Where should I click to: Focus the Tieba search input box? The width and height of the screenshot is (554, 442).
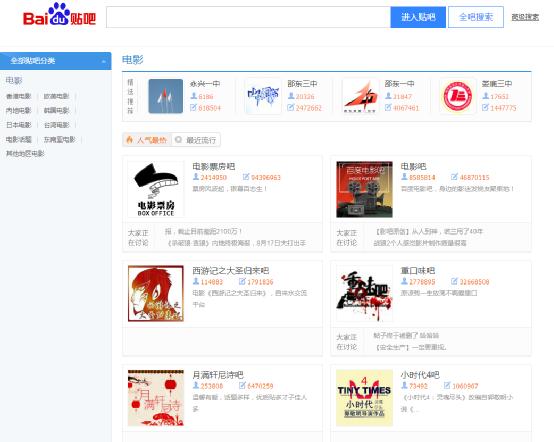tap(248, 17)
